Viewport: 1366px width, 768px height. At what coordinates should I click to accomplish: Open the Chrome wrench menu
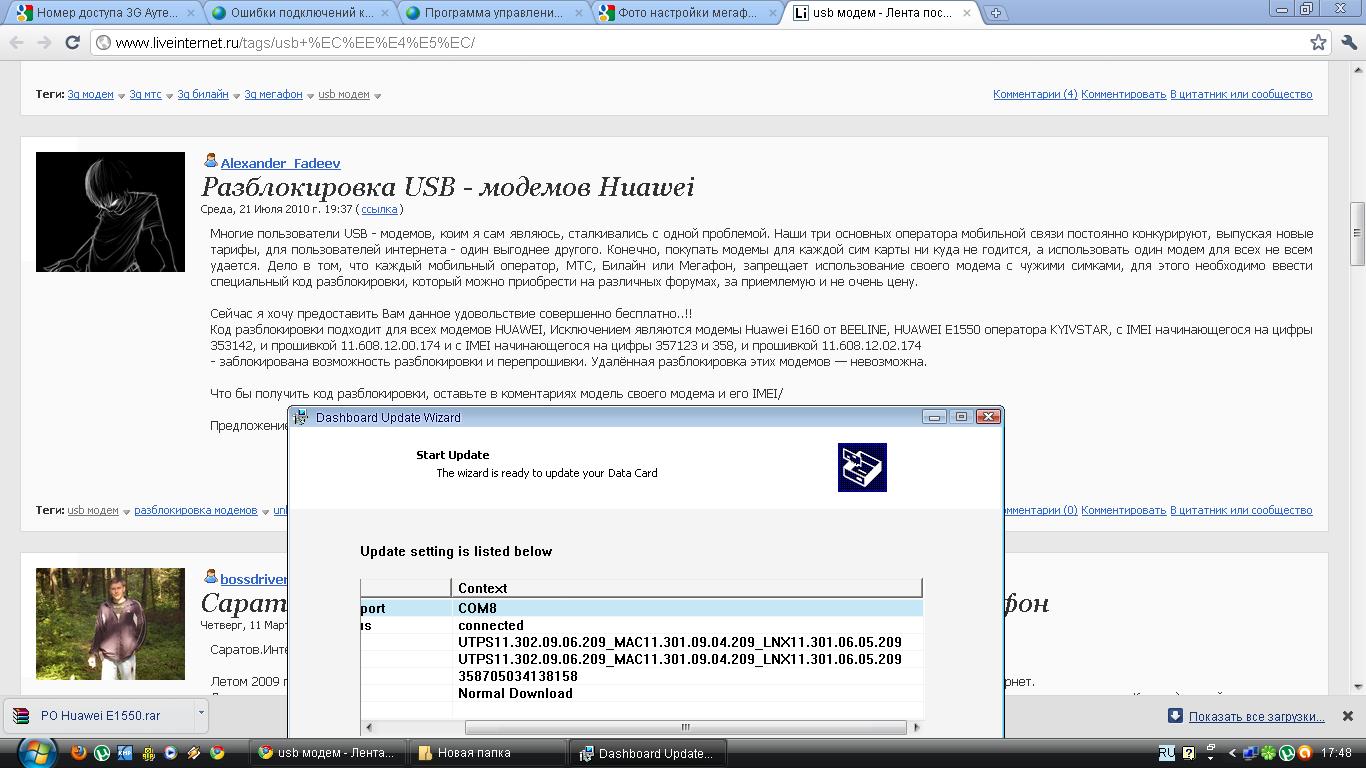pos(1347,43)
